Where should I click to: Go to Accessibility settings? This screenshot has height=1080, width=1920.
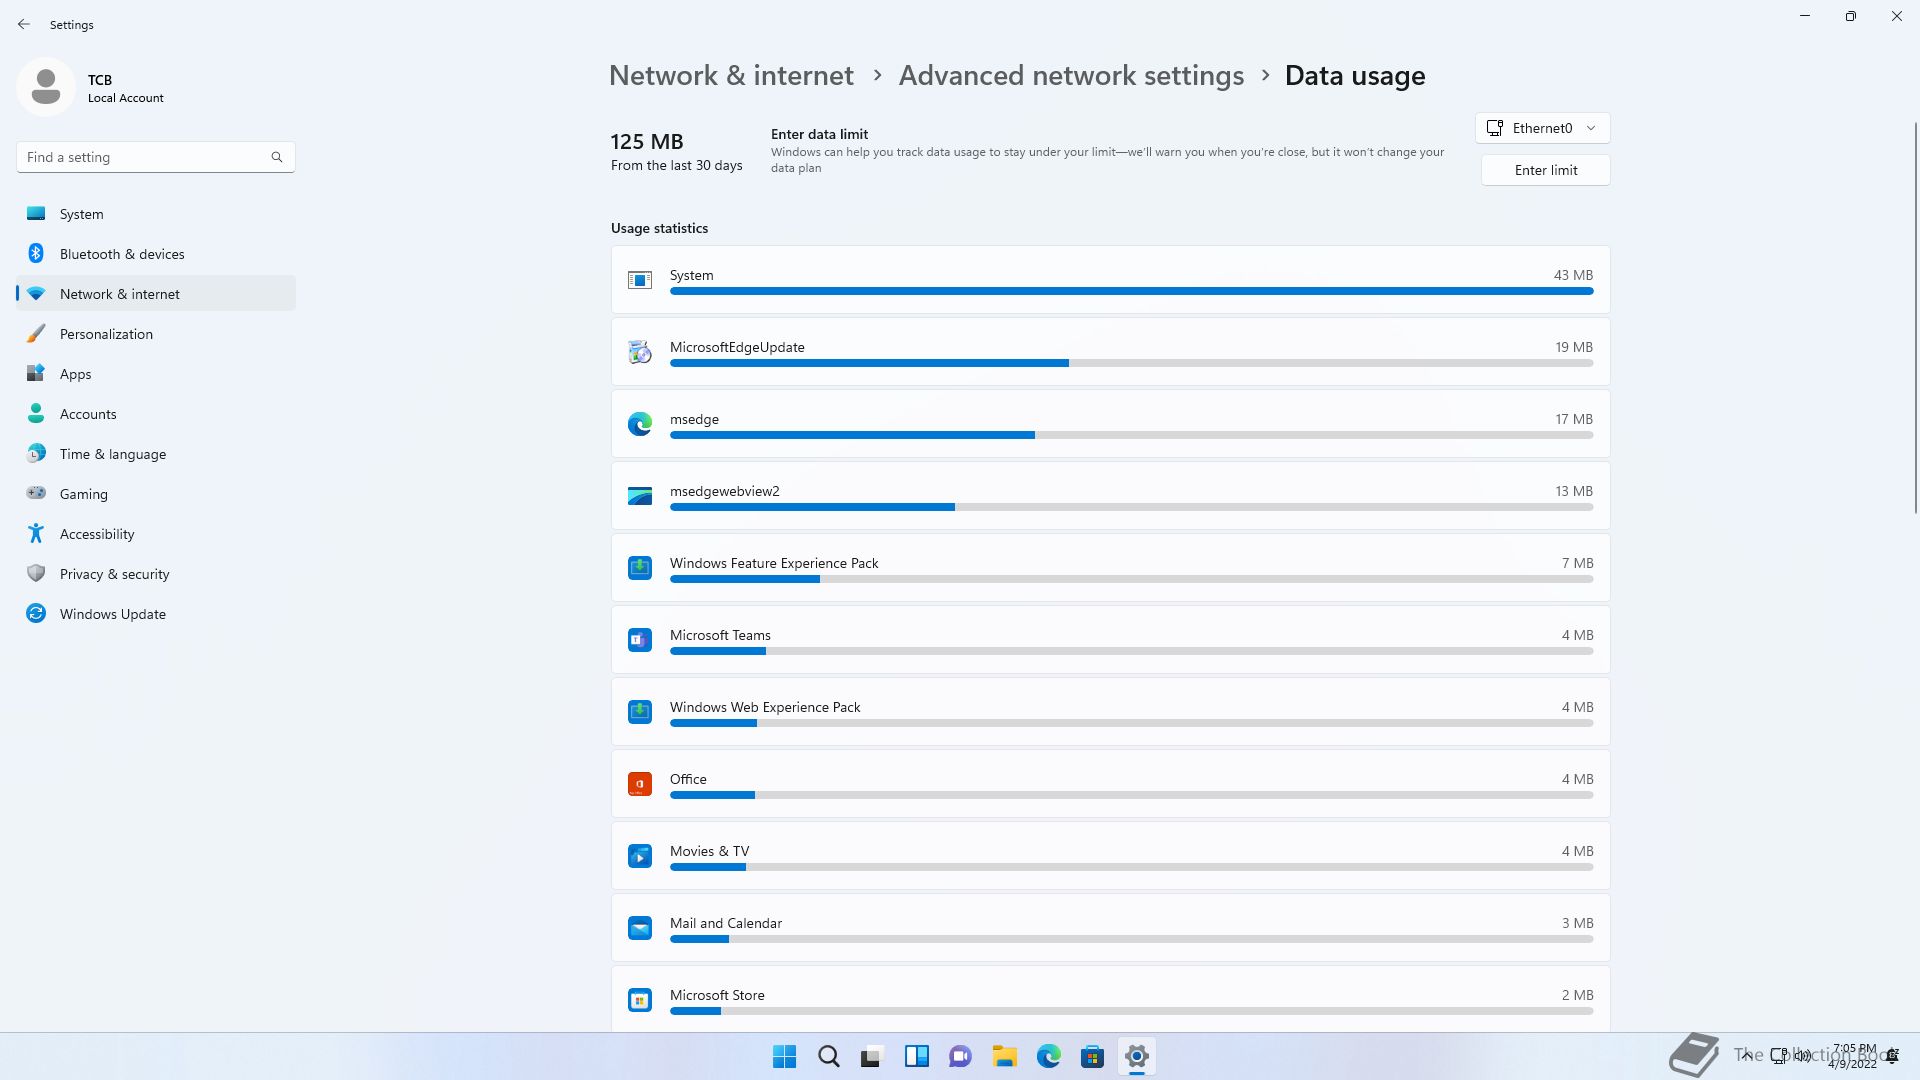tap(156, 534)
